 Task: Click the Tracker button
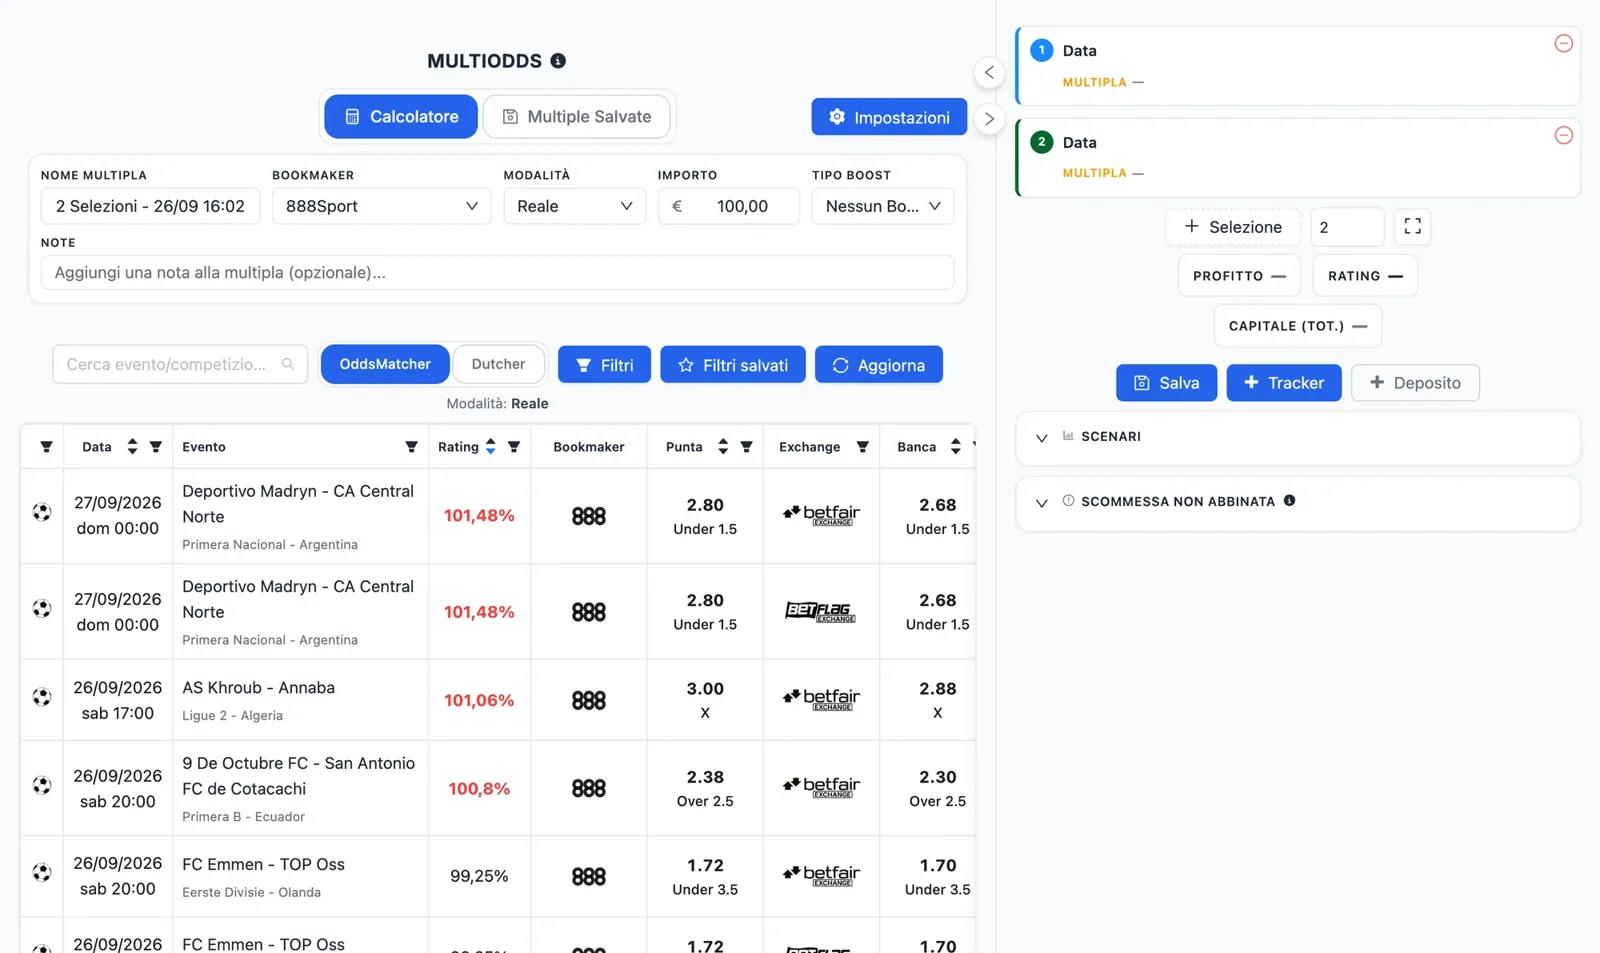click(x=1284, y=383)
